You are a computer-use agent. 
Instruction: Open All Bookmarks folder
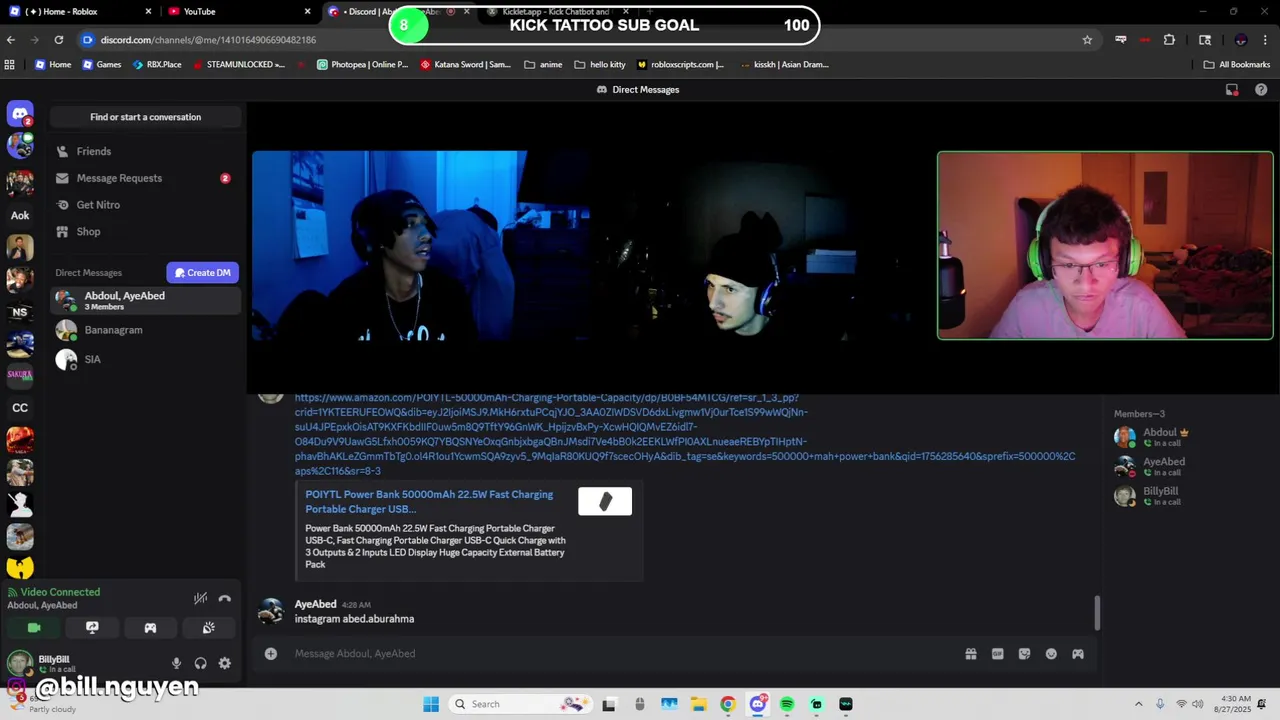tap(1237, 65)
